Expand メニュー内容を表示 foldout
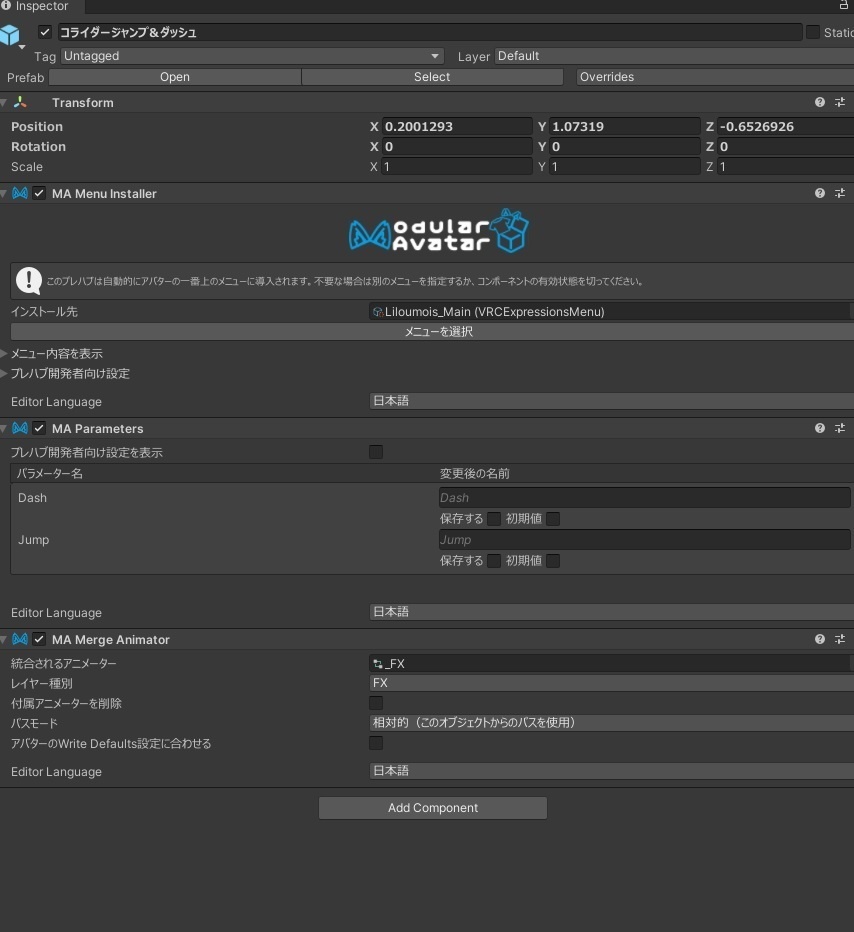The height and width of the screenshot is (932, 854). (4, 354)
